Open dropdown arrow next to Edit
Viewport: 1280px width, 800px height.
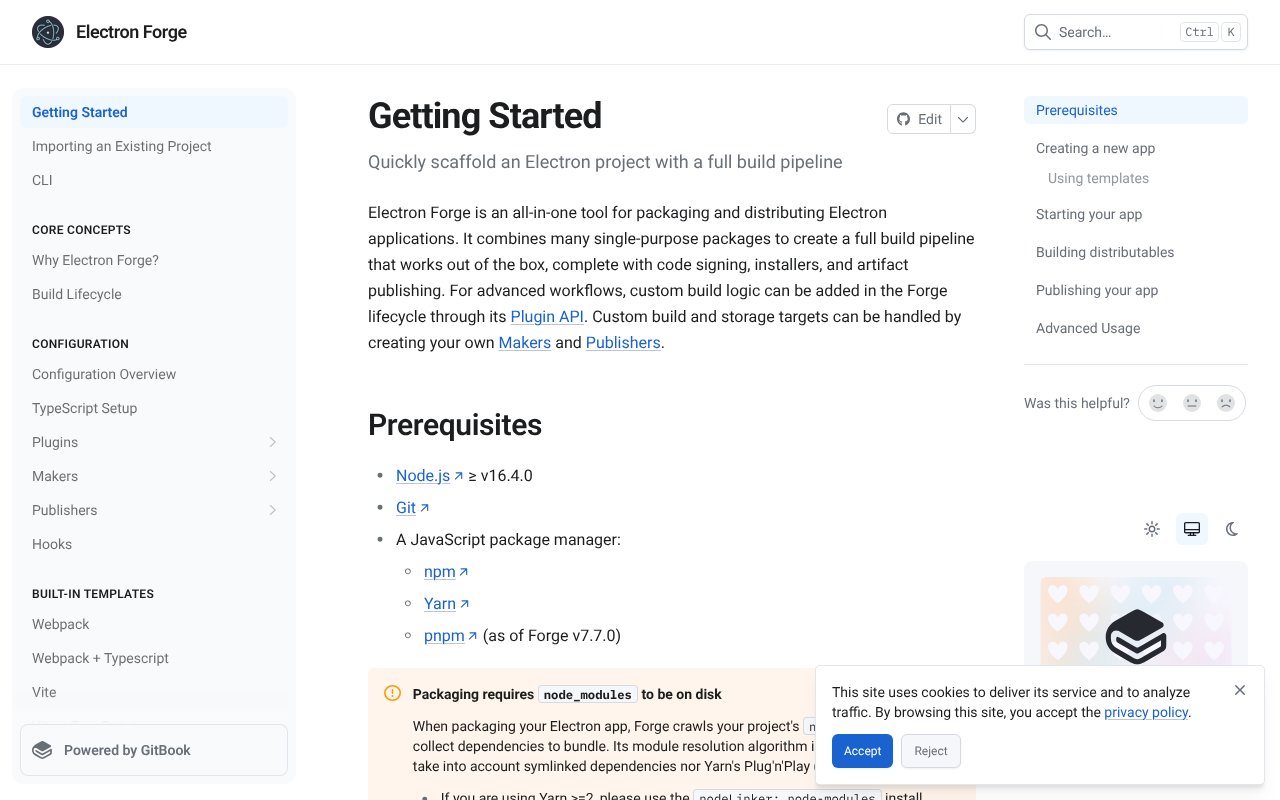pos(963,119)
